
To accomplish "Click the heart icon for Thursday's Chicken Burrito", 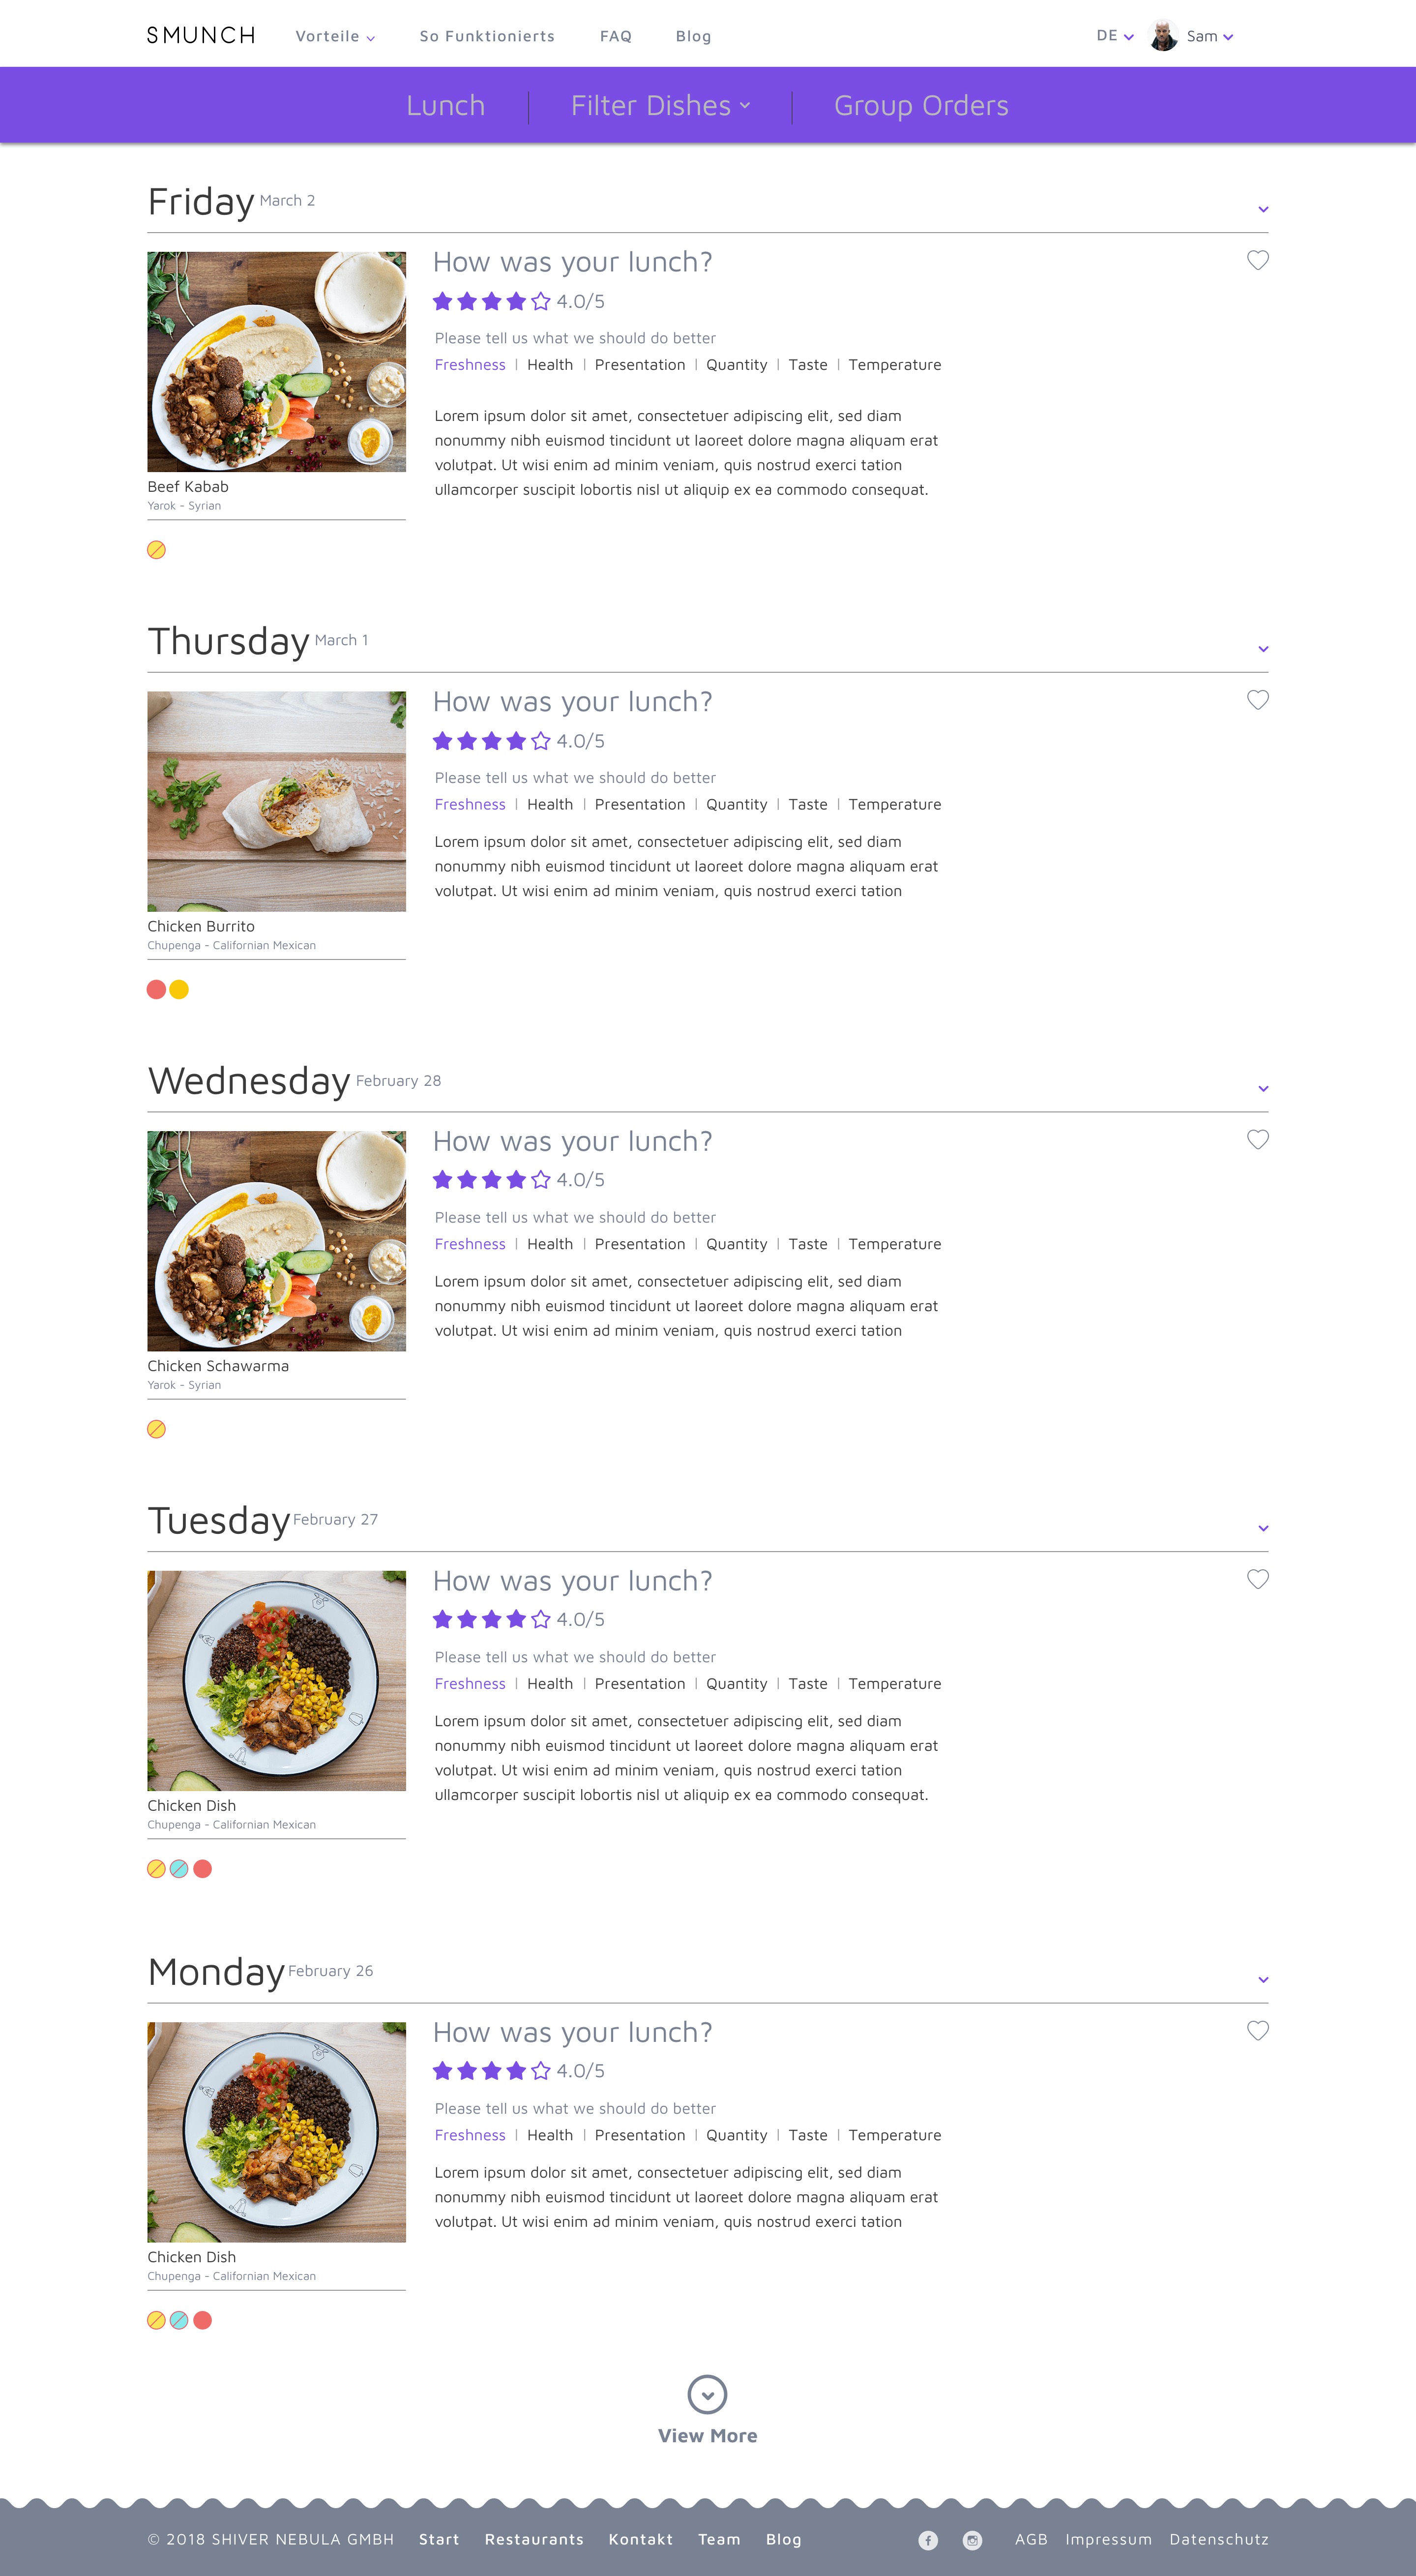I will [x=1258, y=700].
